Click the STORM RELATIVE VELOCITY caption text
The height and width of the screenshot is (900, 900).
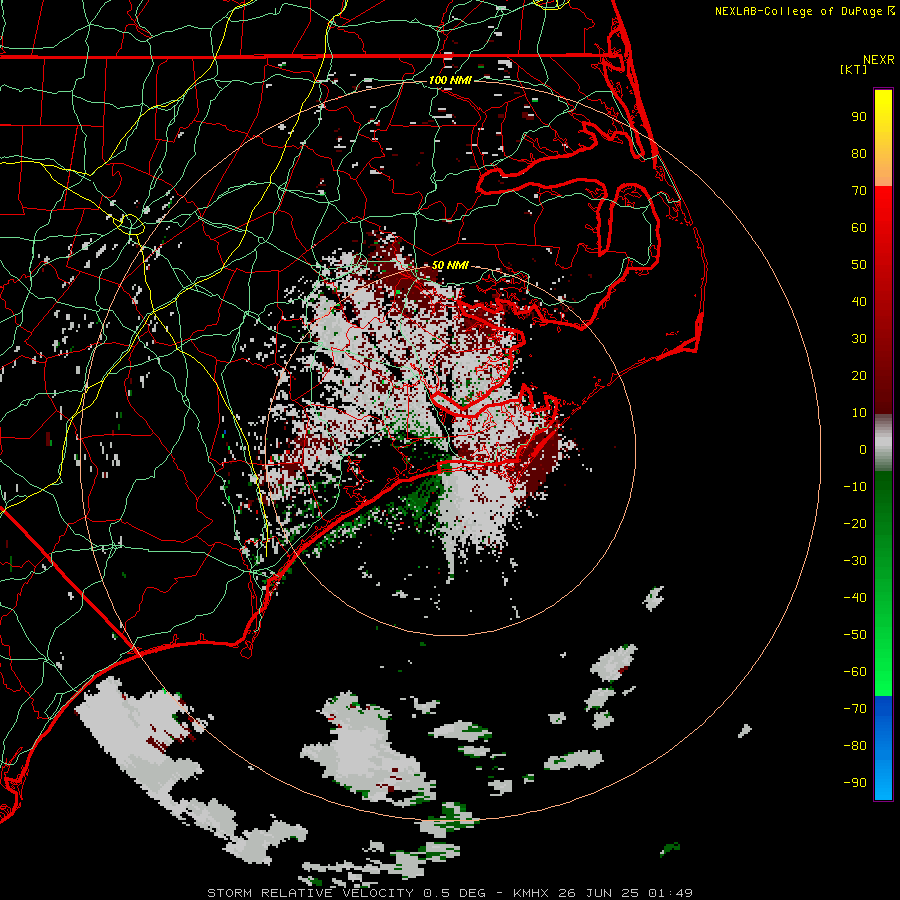[x=310, y=893]
